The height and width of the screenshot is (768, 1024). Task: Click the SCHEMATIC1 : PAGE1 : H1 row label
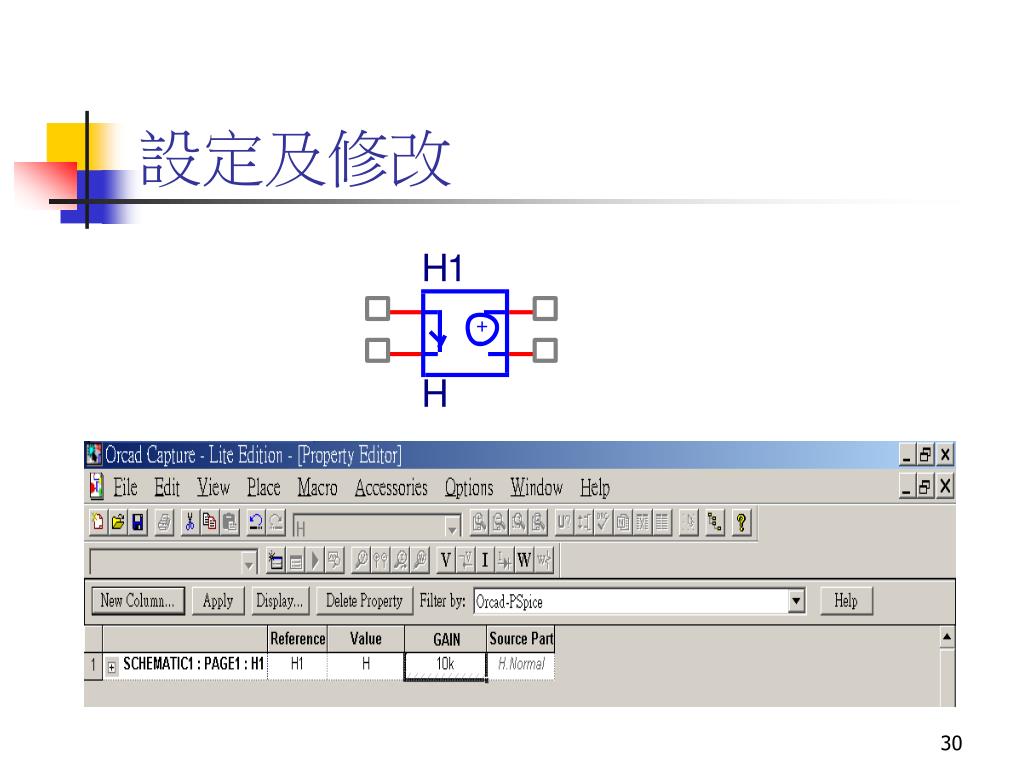click(x=193, y=665)
